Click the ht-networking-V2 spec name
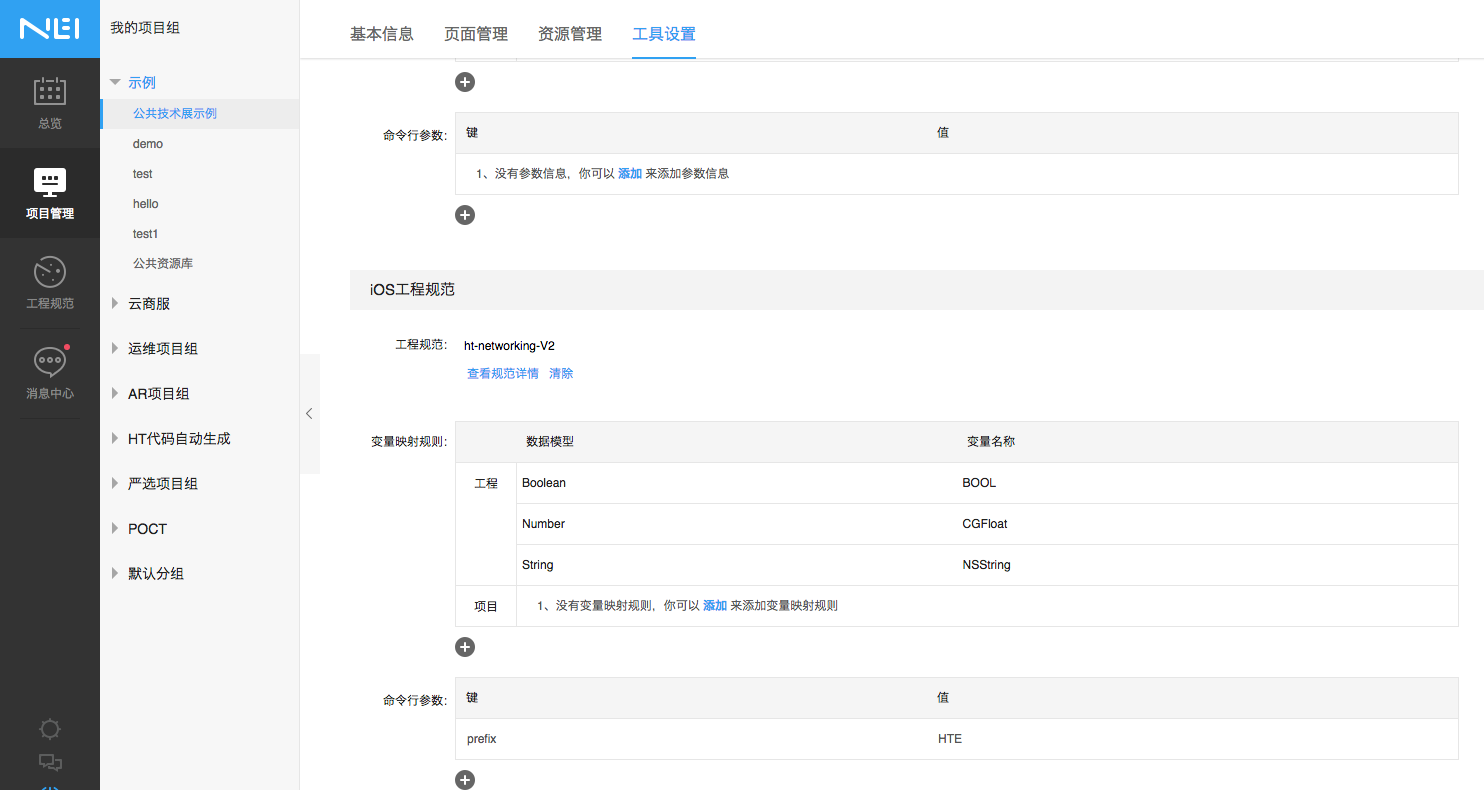Screen dimensions: 1484x790 pos(509,346)
